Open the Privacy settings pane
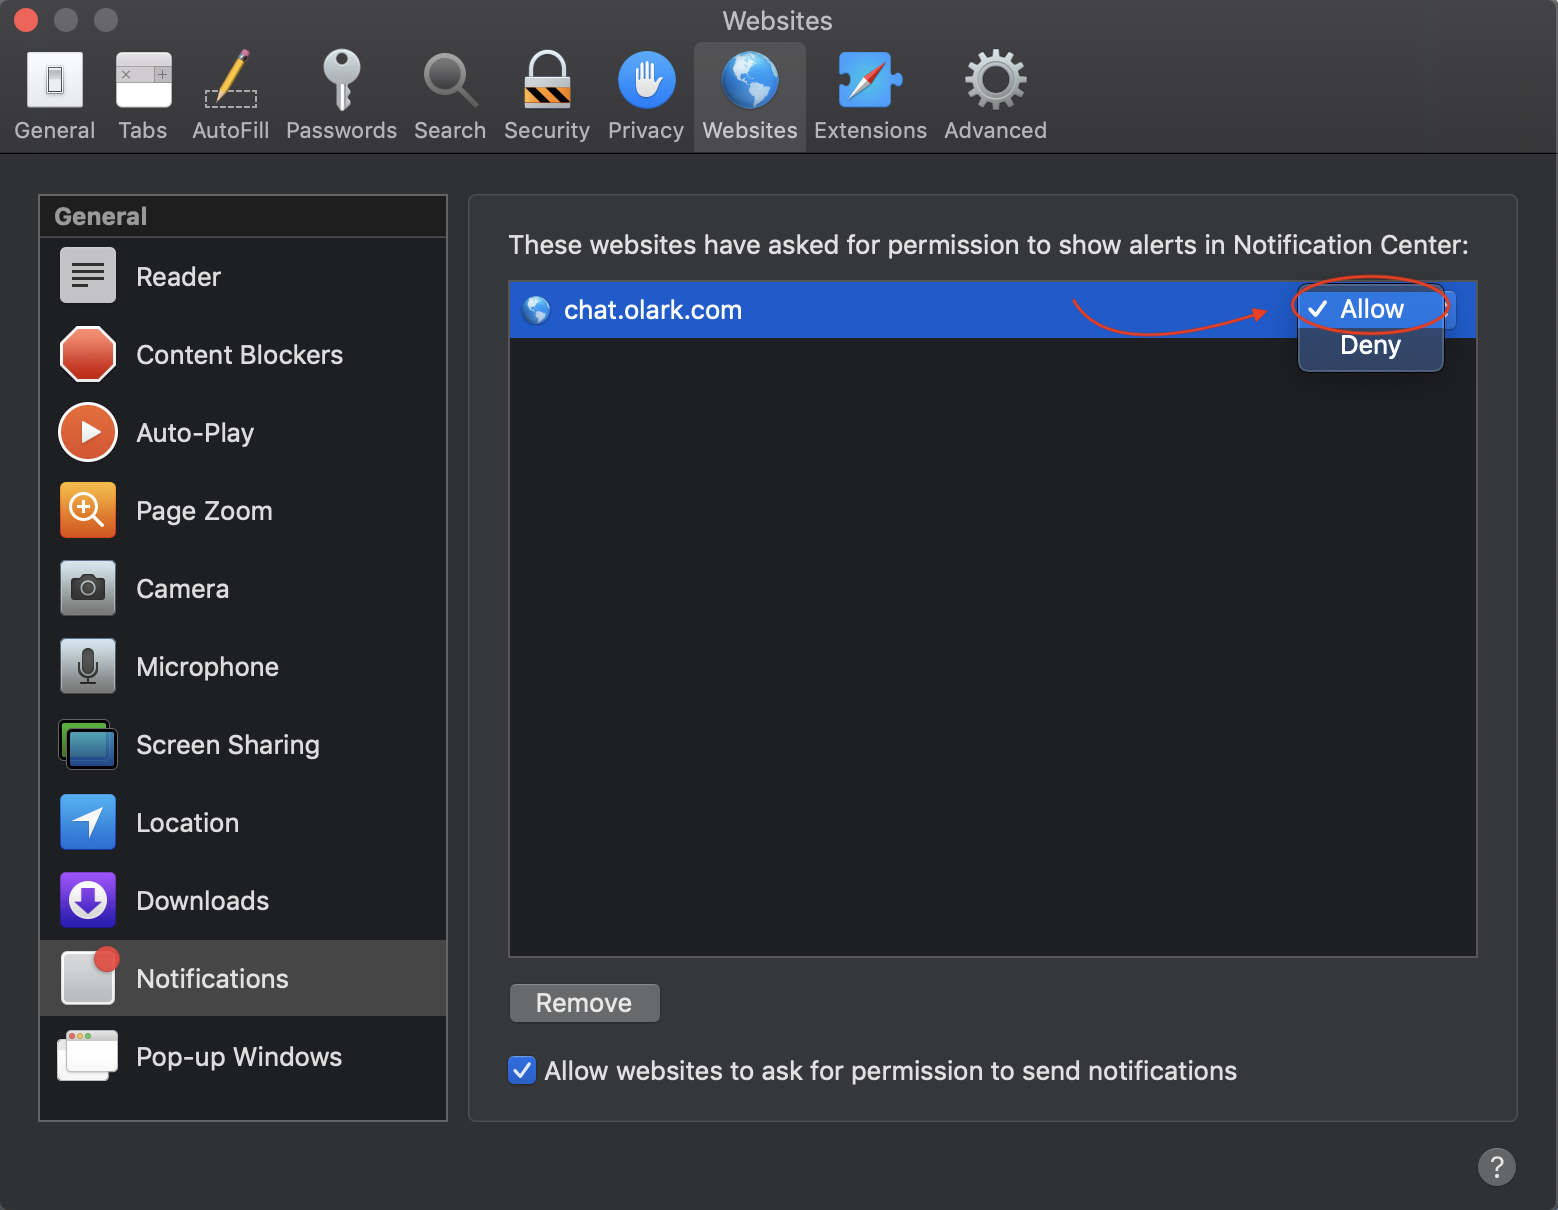Image resolution: width=1558 pixels, height=1210 pixels. click(x=645, y=95)
